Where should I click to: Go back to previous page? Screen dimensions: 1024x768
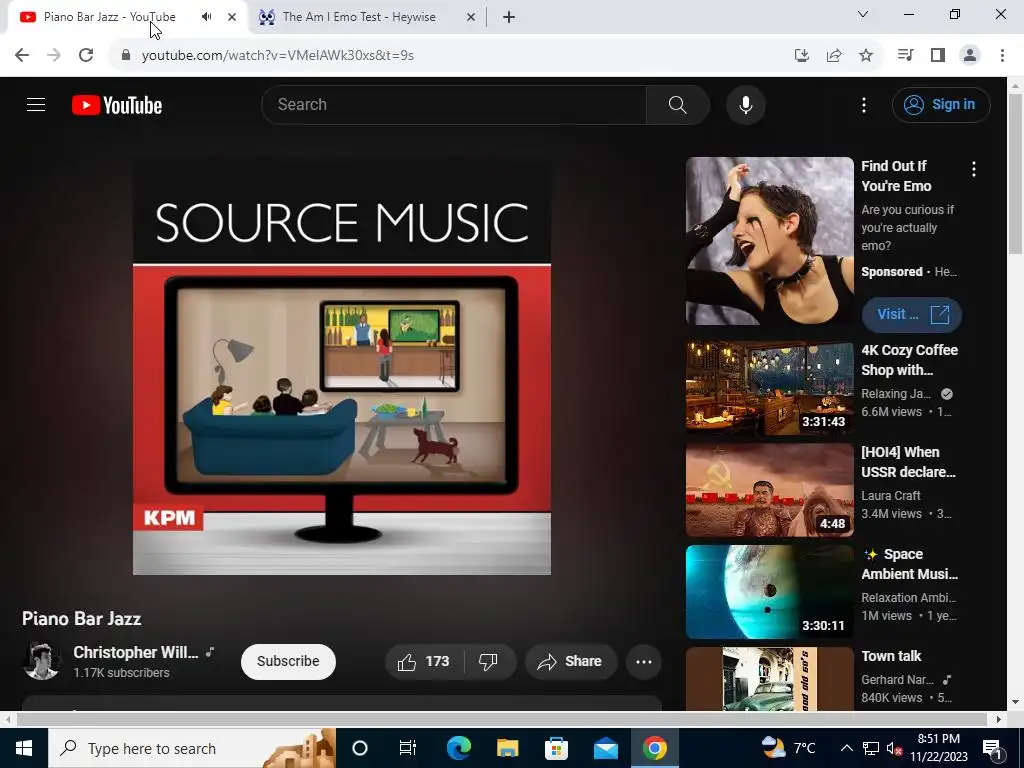point(22,55)
